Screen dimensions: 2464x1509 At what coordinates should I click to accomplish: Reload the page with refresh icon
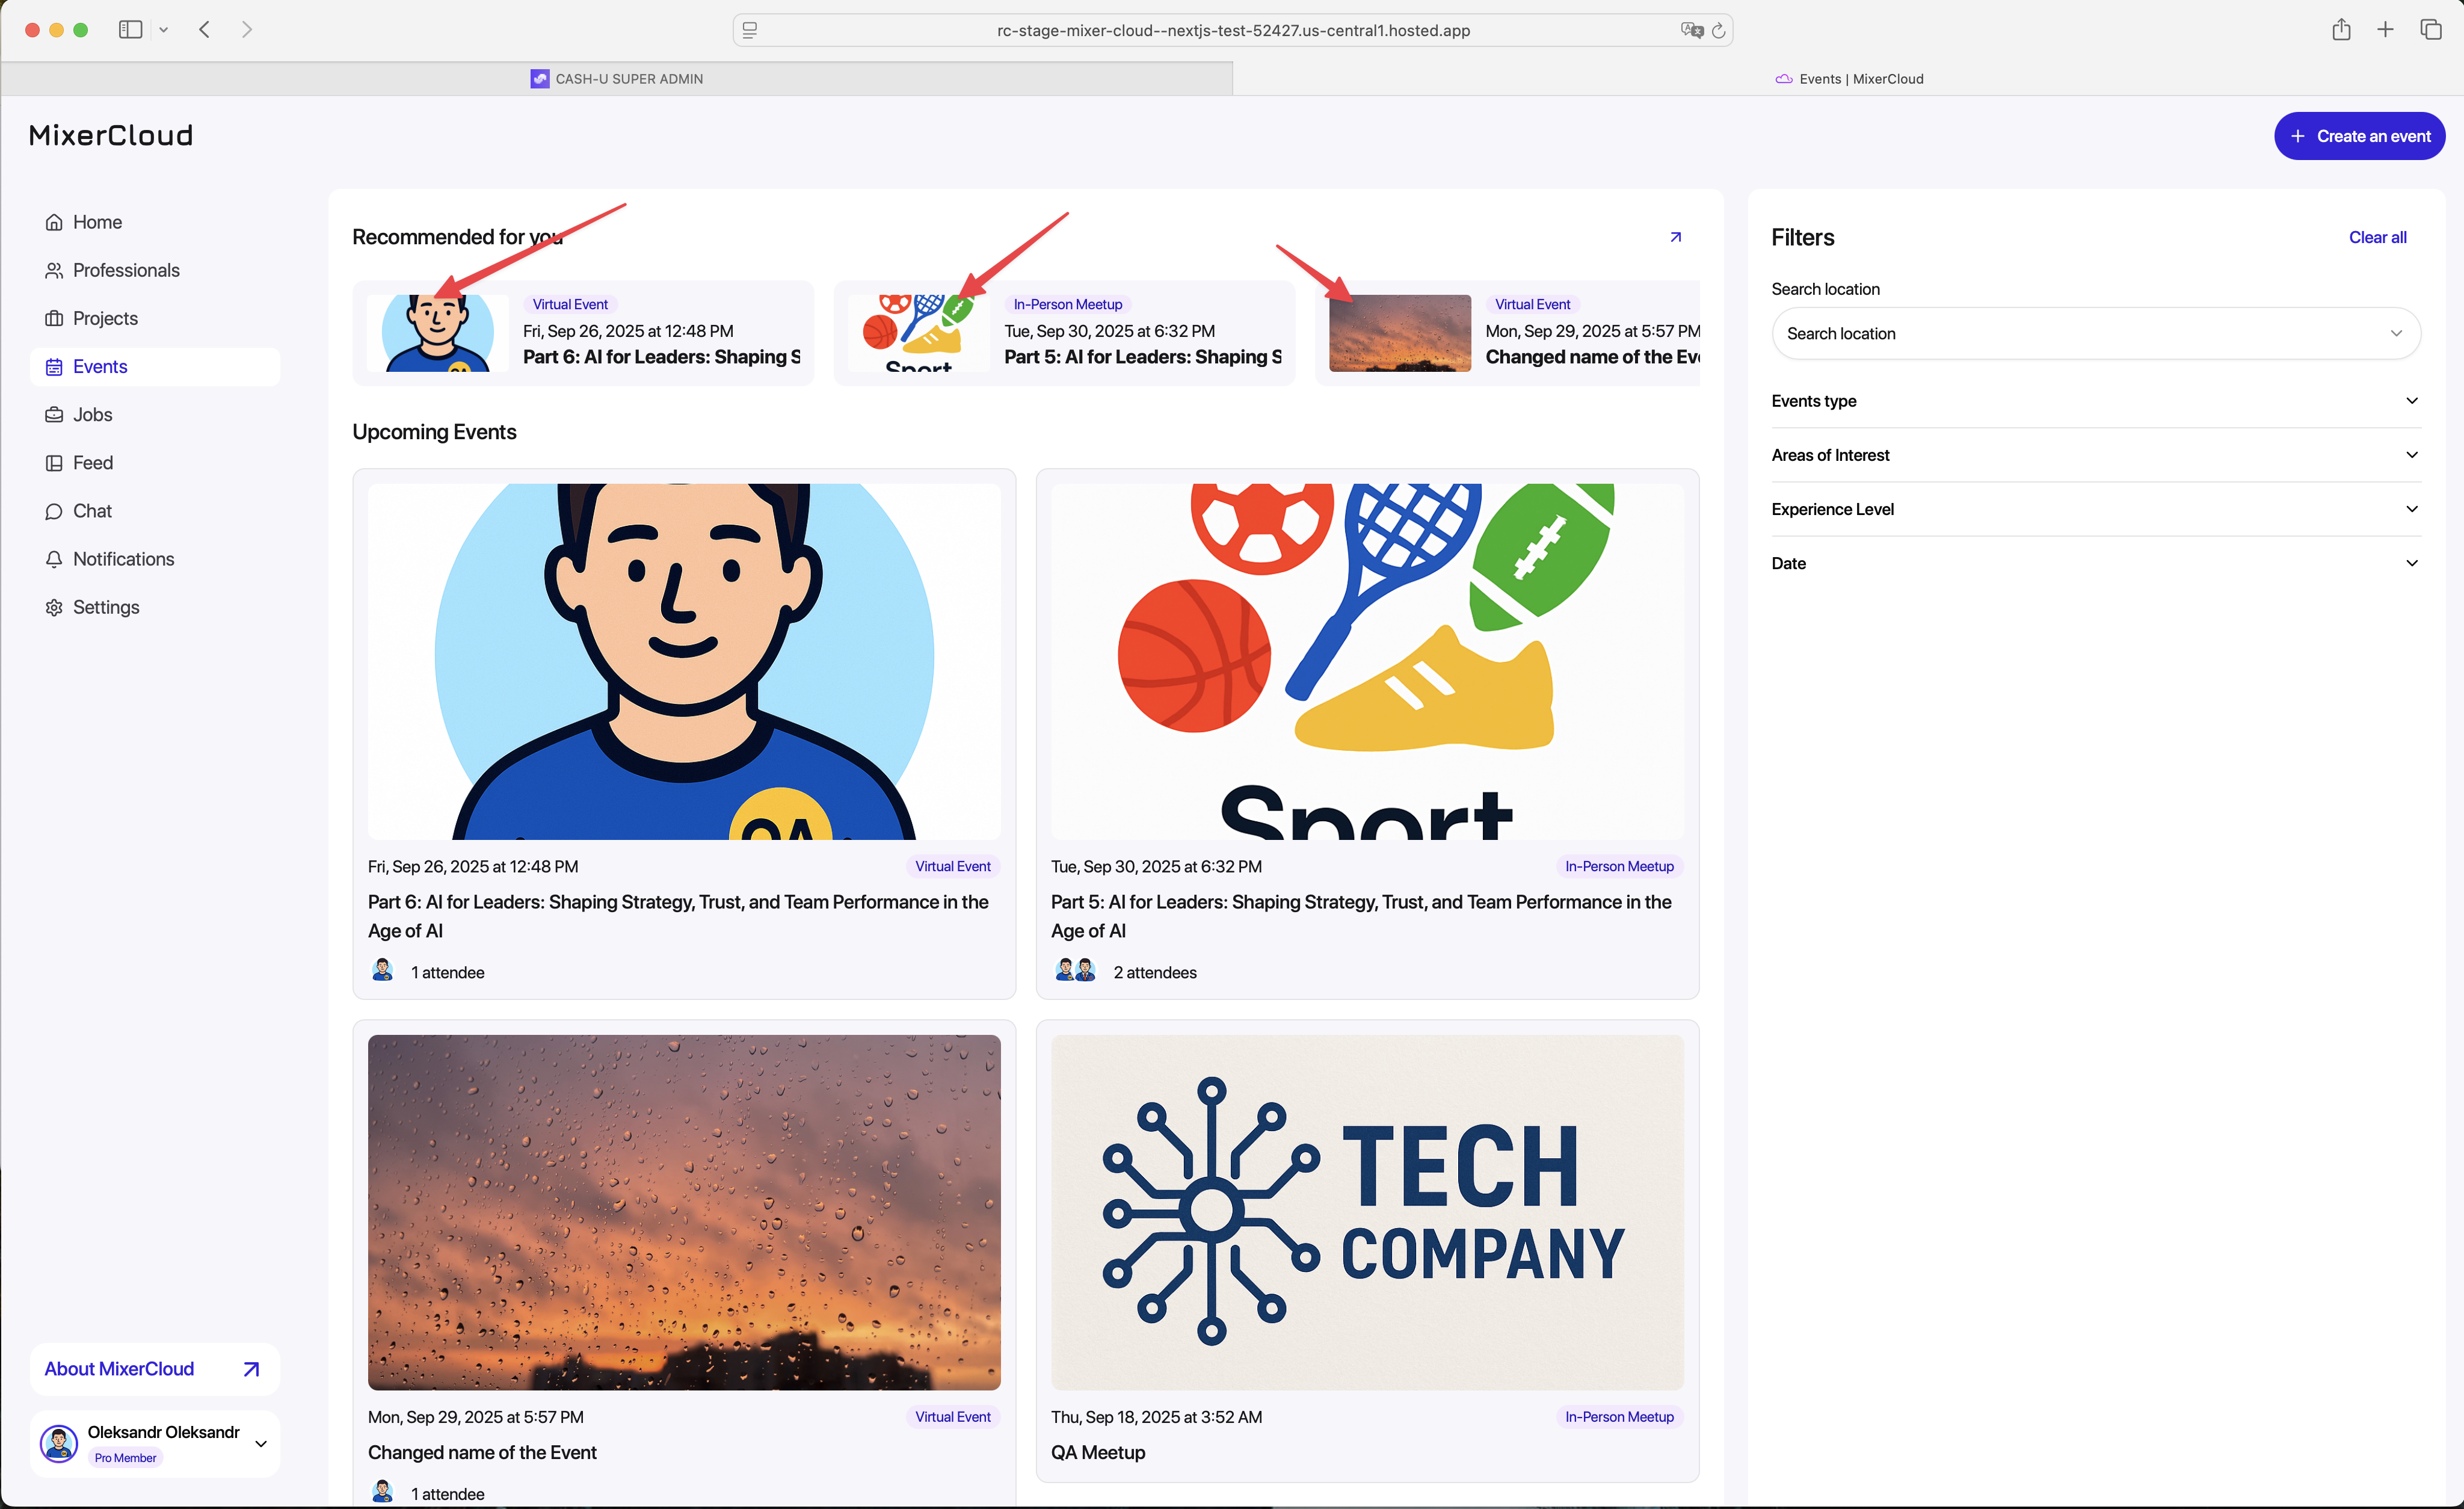point(1718,31)
